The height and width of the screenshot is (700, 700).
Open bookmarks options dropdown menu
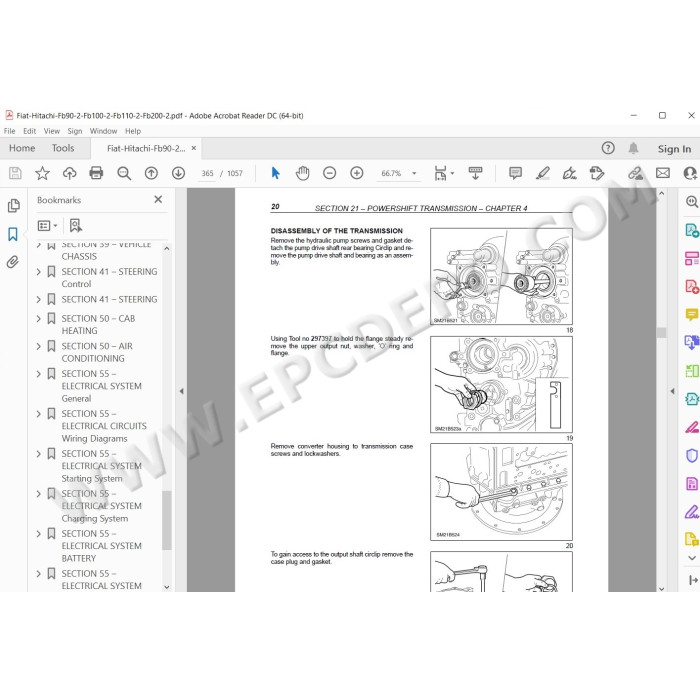pyautogui.click(x=48, y=225)
